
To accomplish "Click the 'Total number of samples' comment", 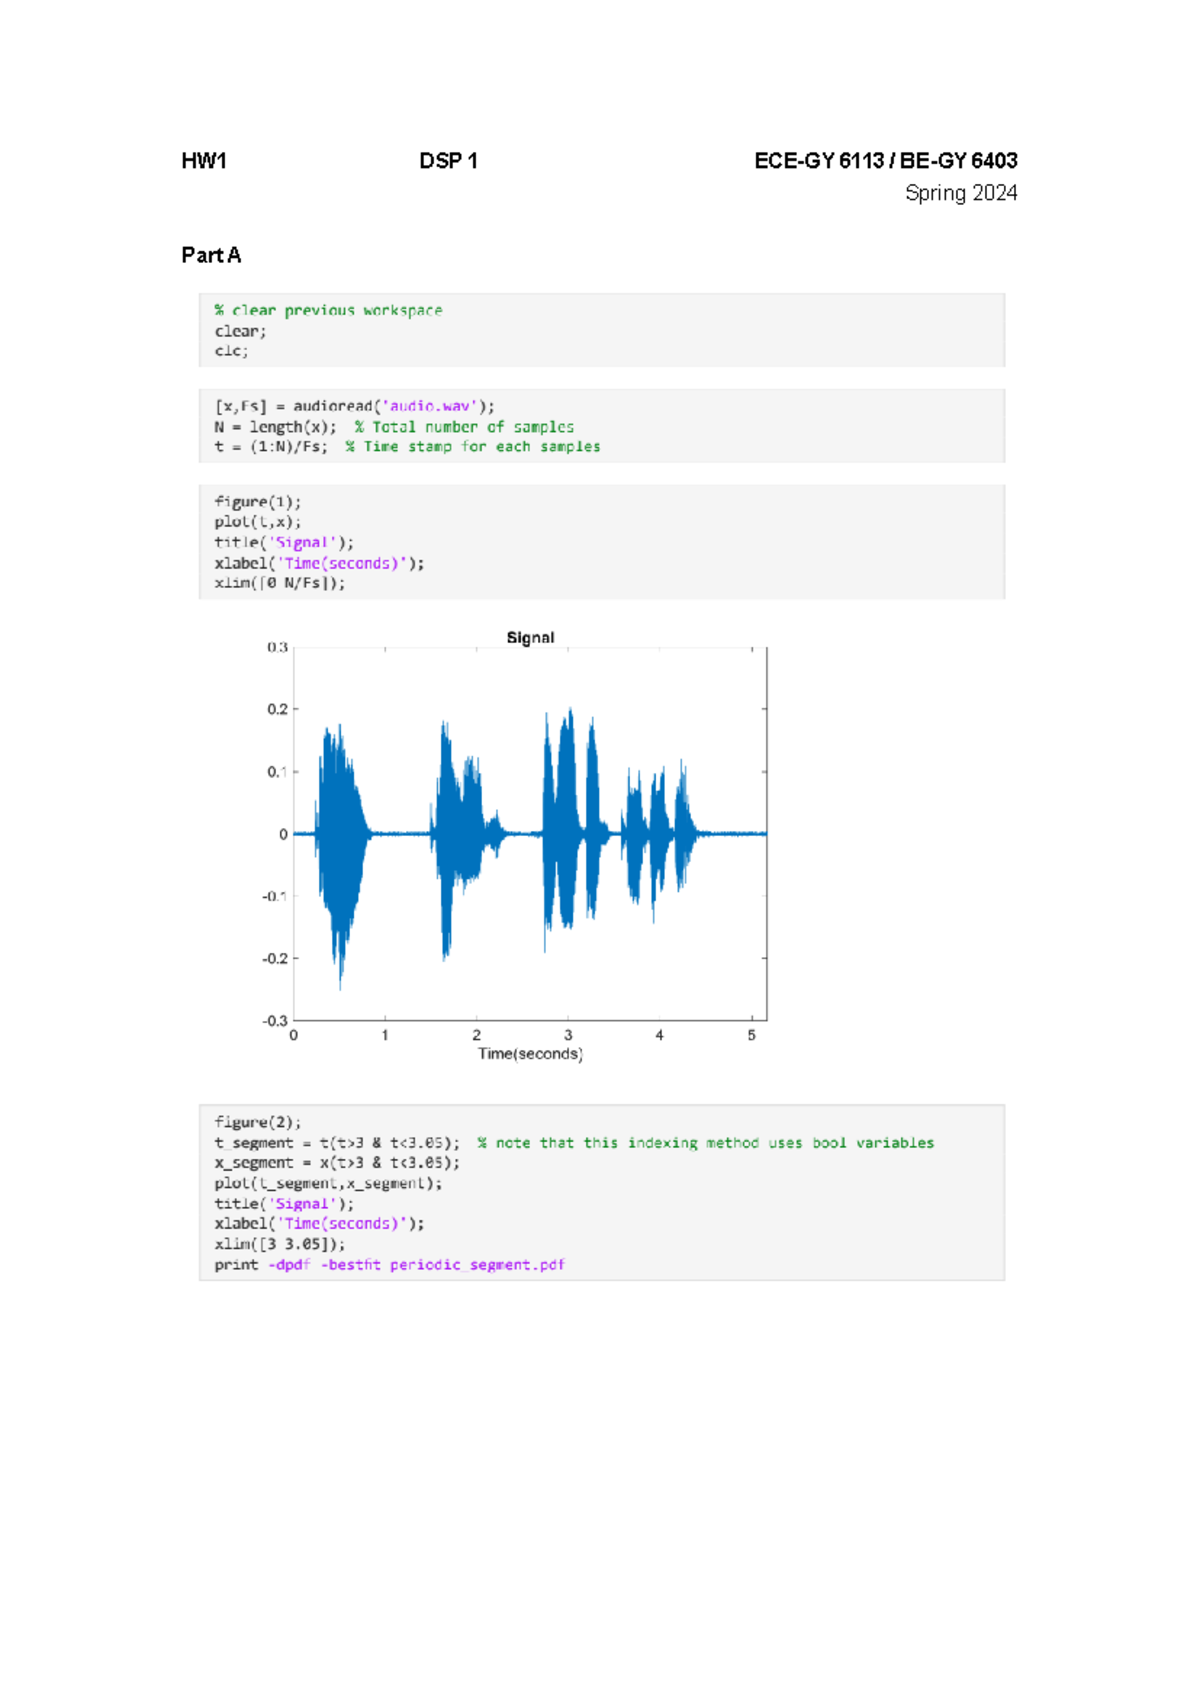I will point(464,427).
